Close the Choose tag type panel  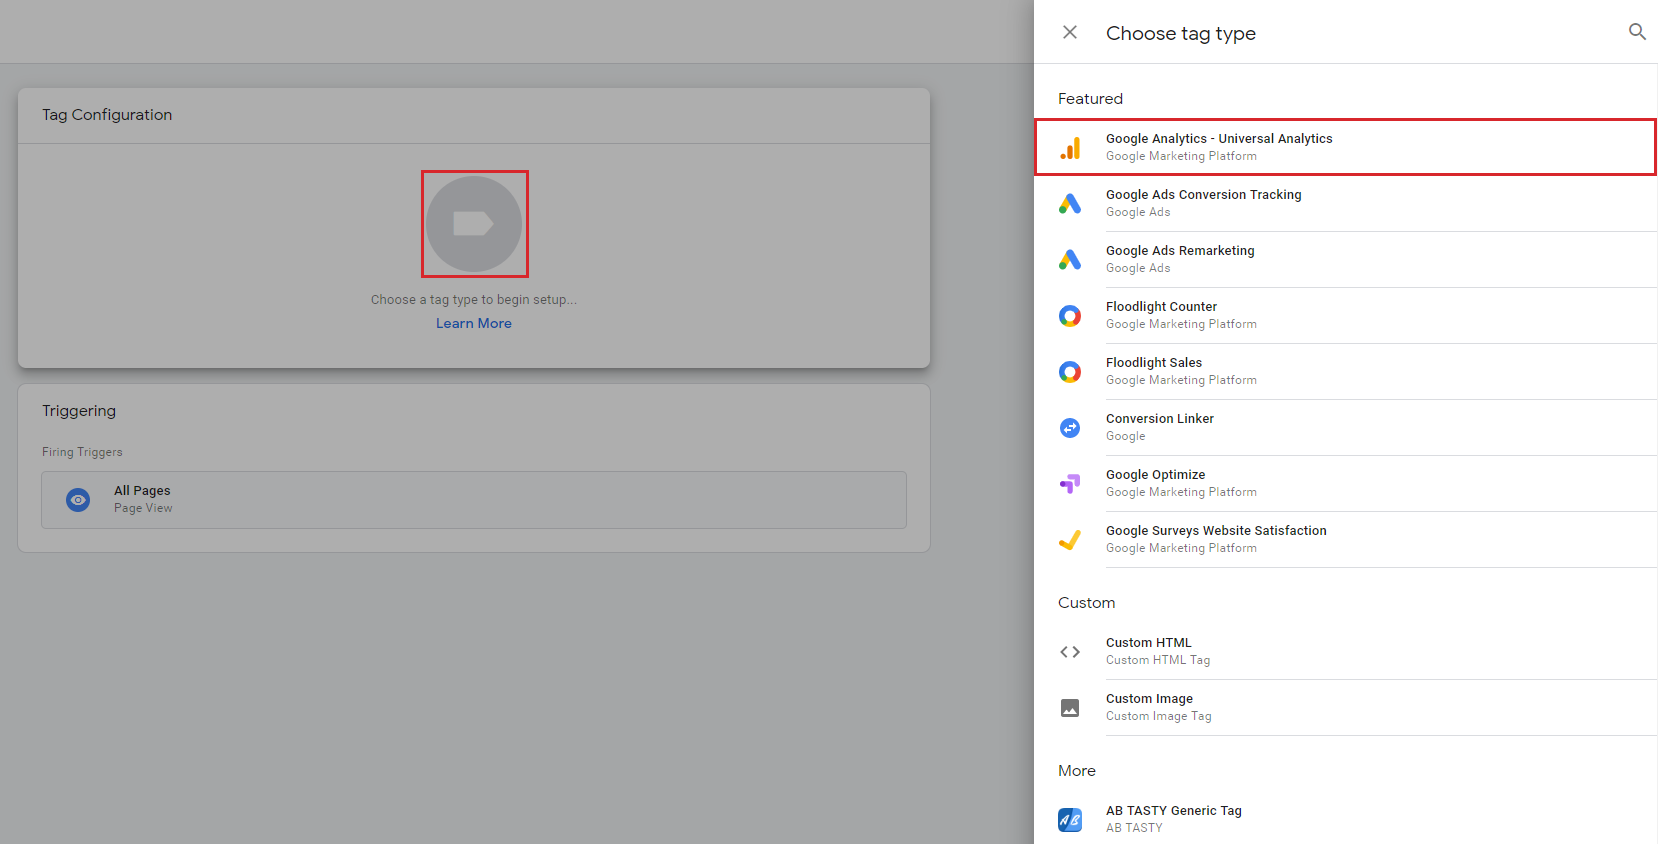click(1070, 32)
